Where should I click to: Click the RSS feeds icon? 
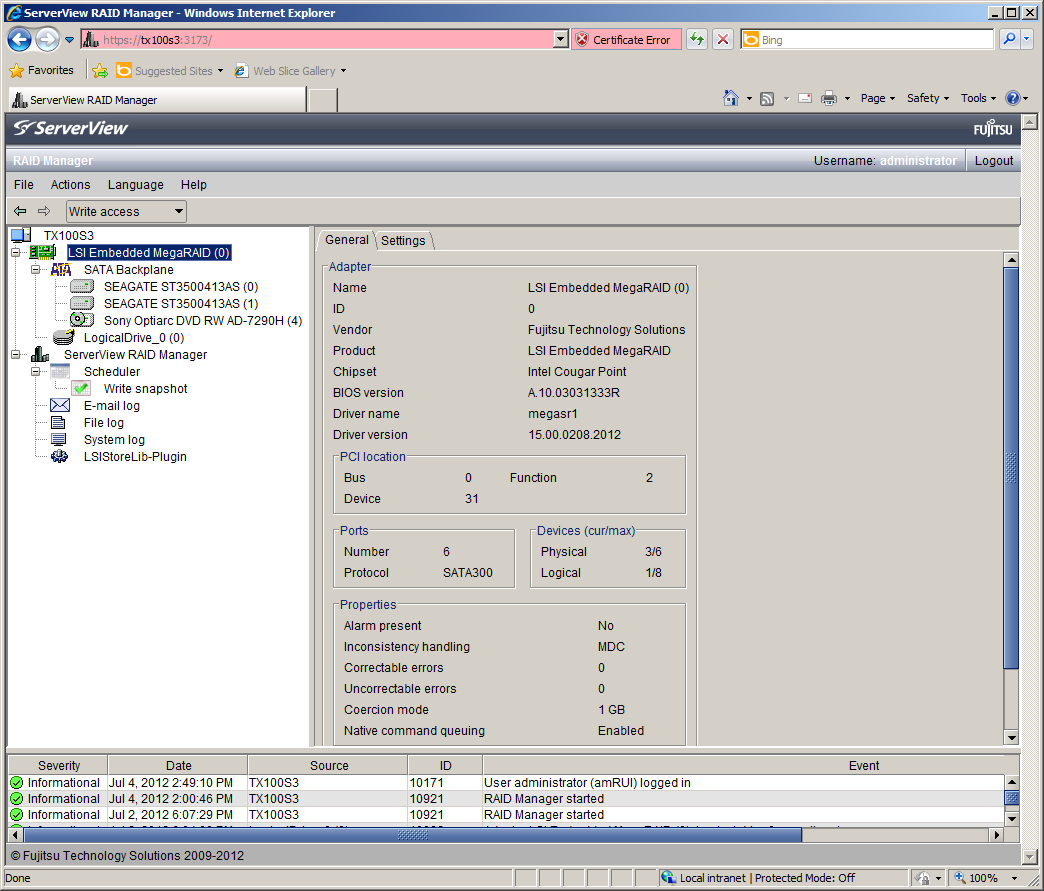tap(767, 99)
